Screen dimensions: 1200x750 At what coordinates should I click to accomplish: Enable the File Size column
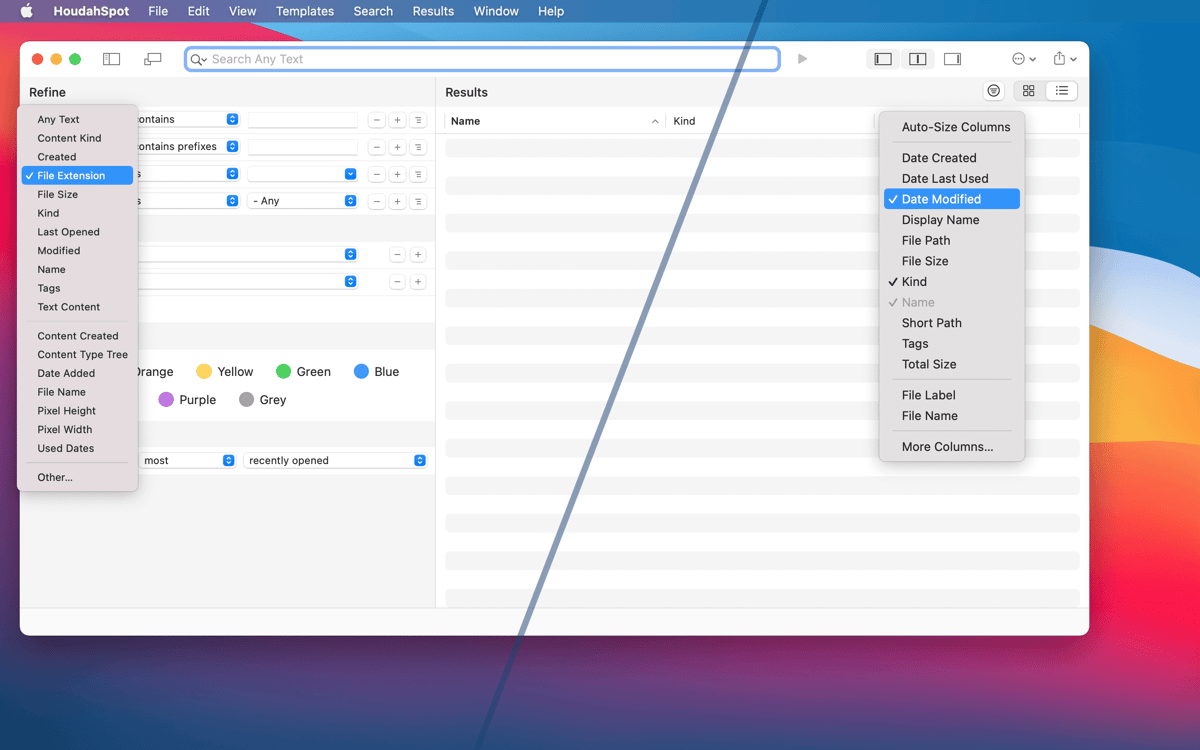pos(924,261)
